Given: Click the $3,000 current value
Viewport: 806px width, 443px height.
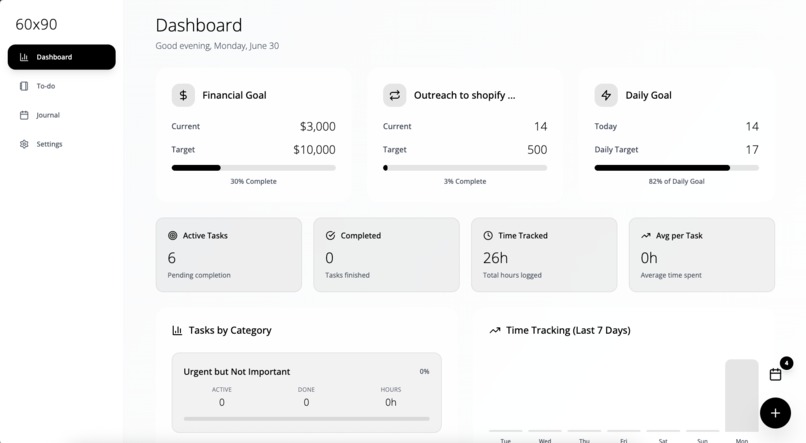Looking at the screenshot, I should pos(318,126).
